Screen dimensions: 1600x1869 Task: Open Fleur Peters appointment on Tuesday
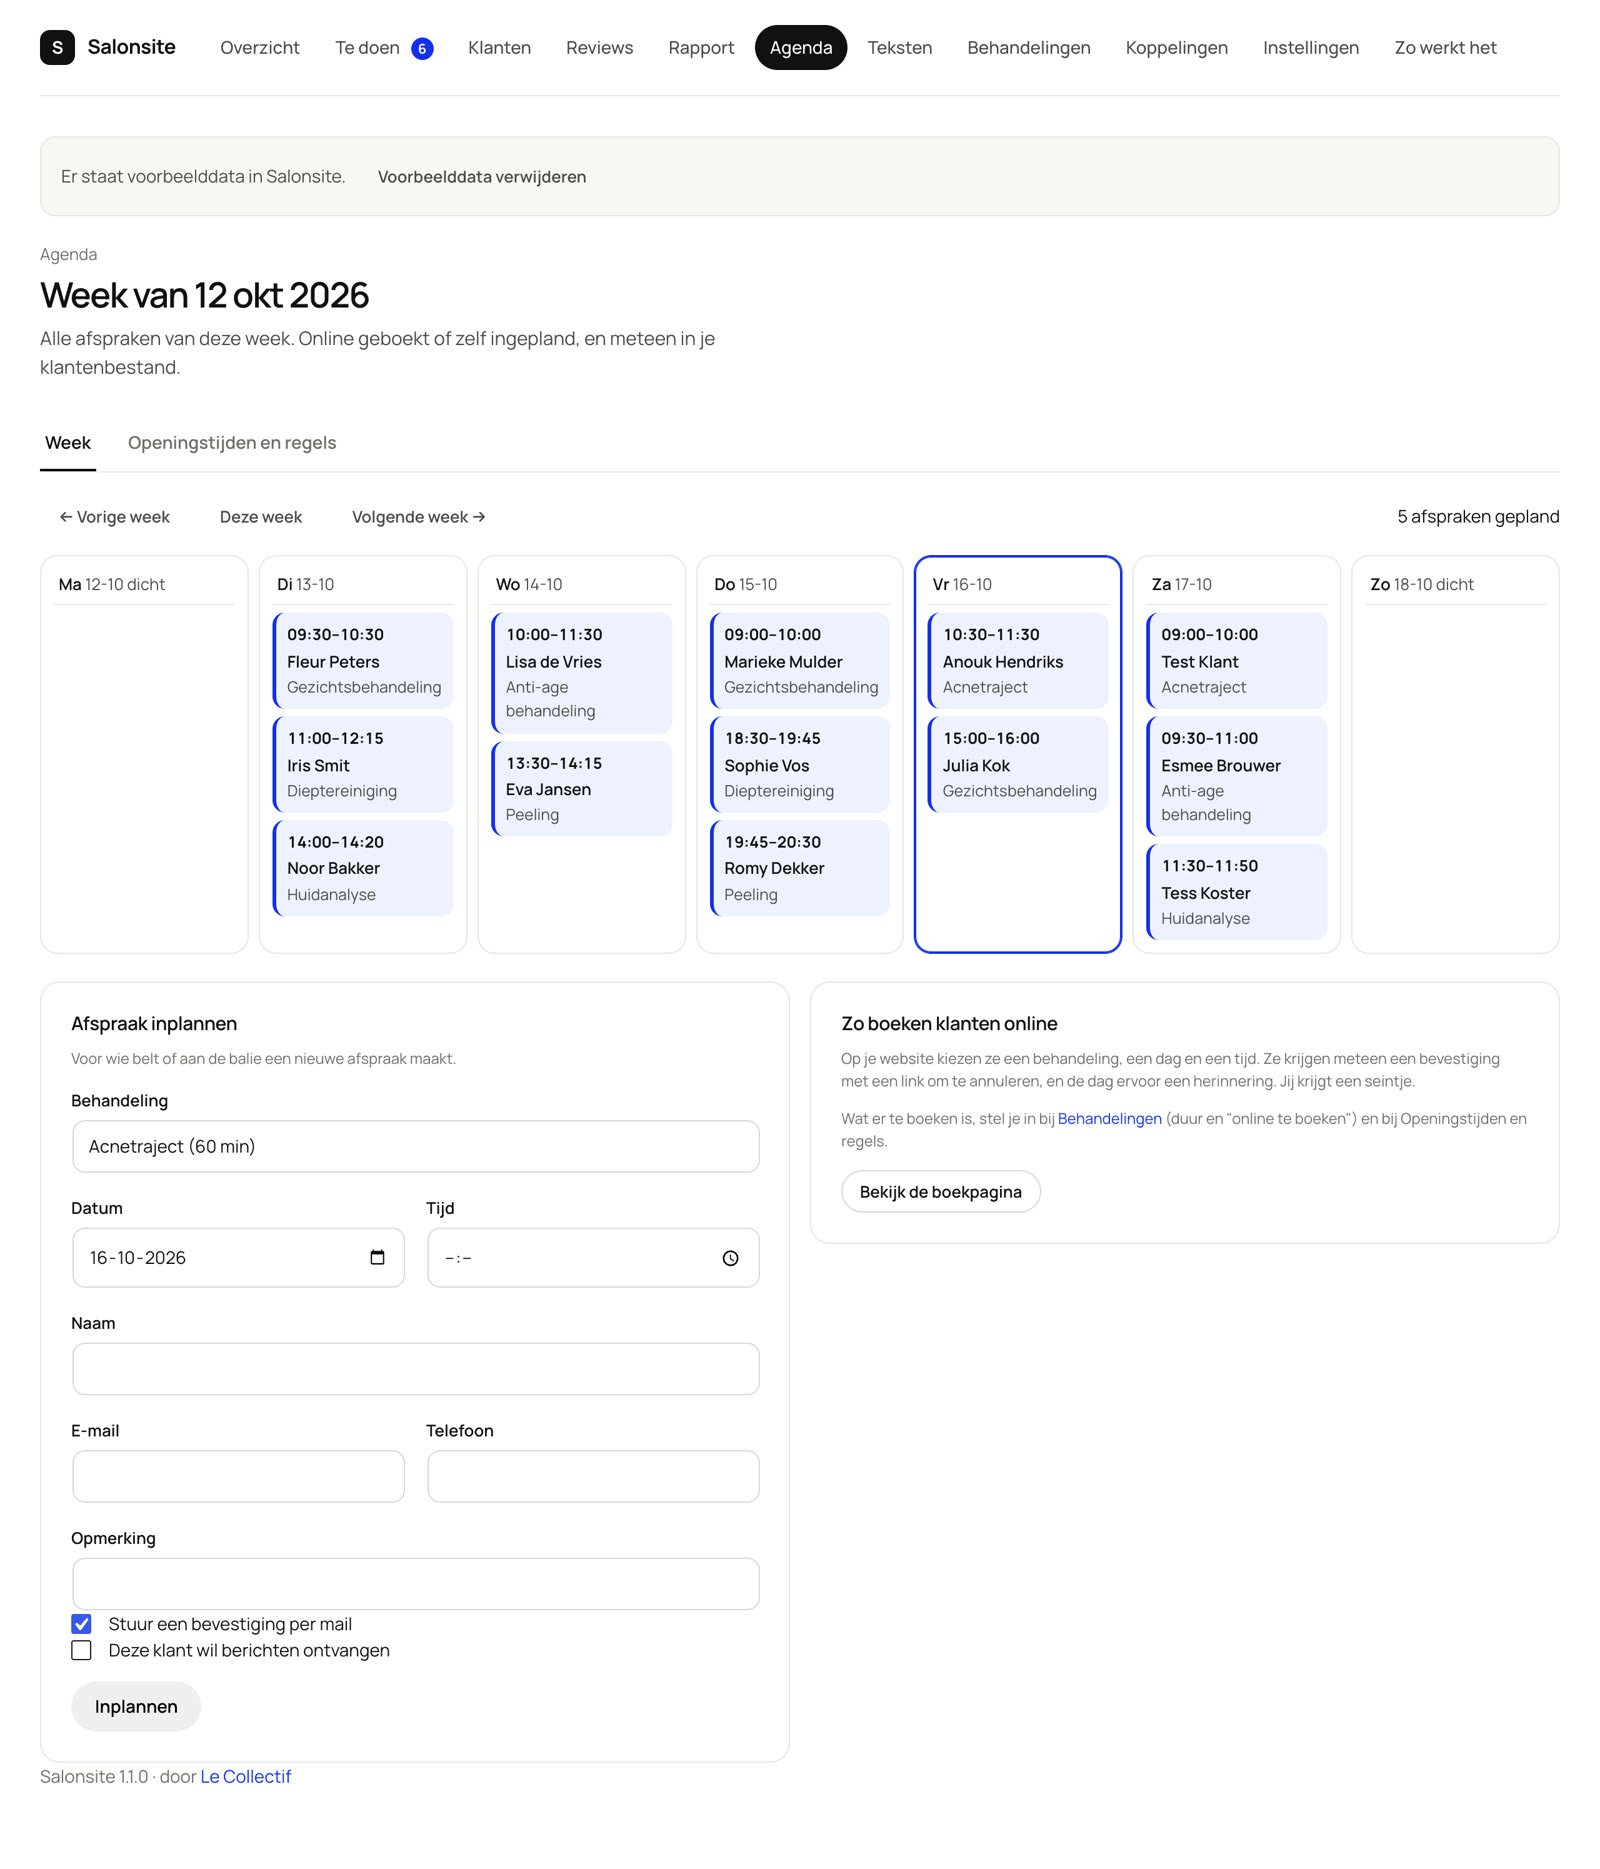tap(363, 661)
